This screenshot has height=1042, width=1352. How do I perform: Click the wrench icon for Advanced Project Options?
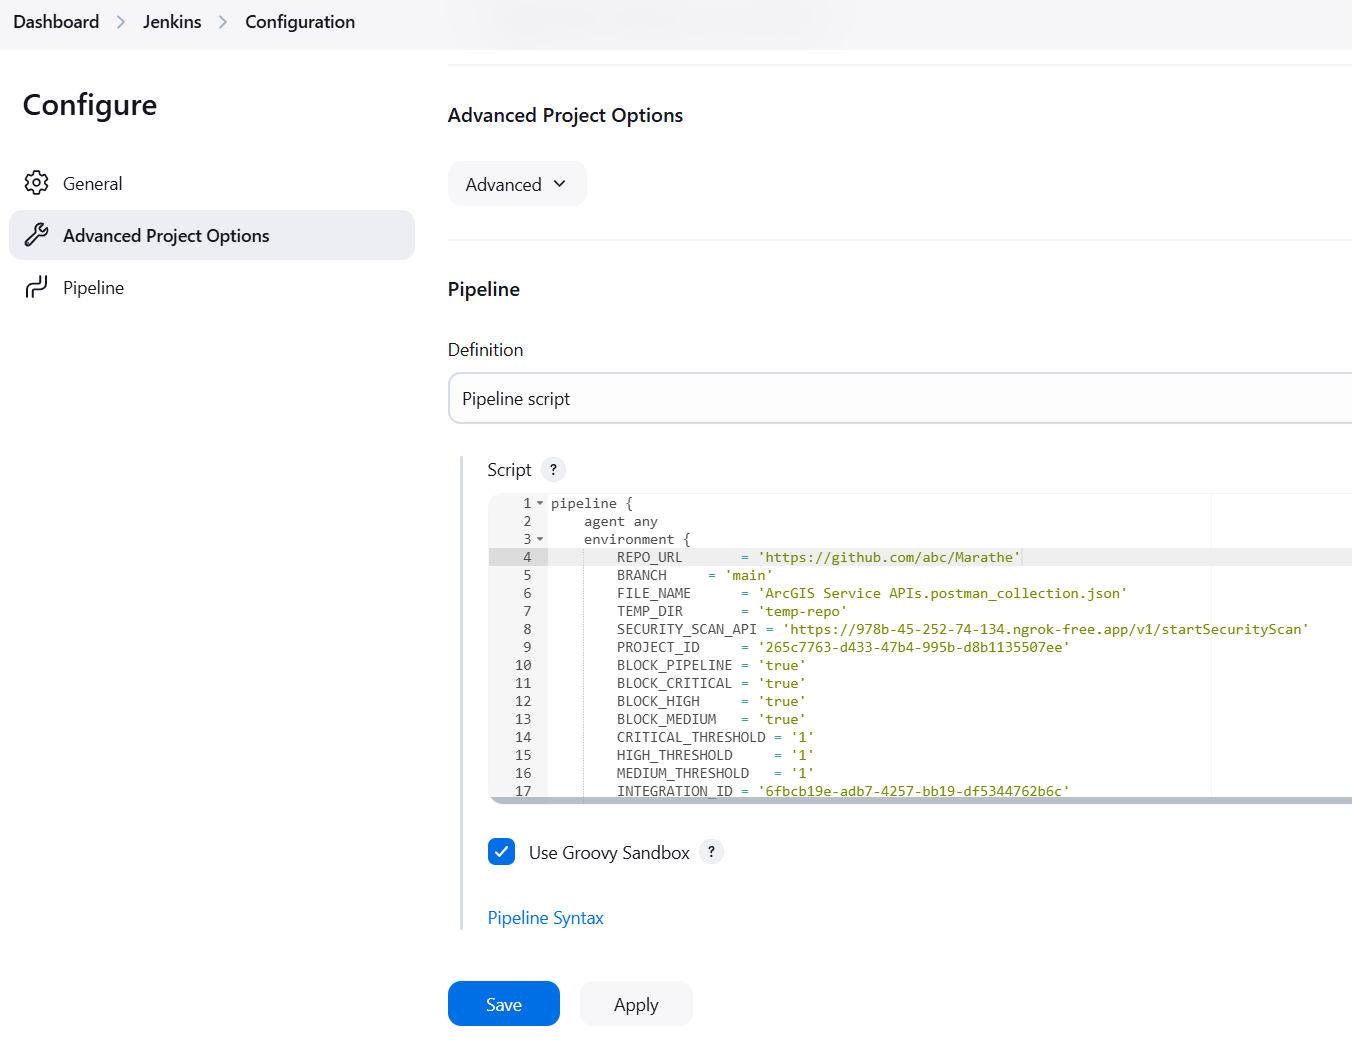coord(37,235)
